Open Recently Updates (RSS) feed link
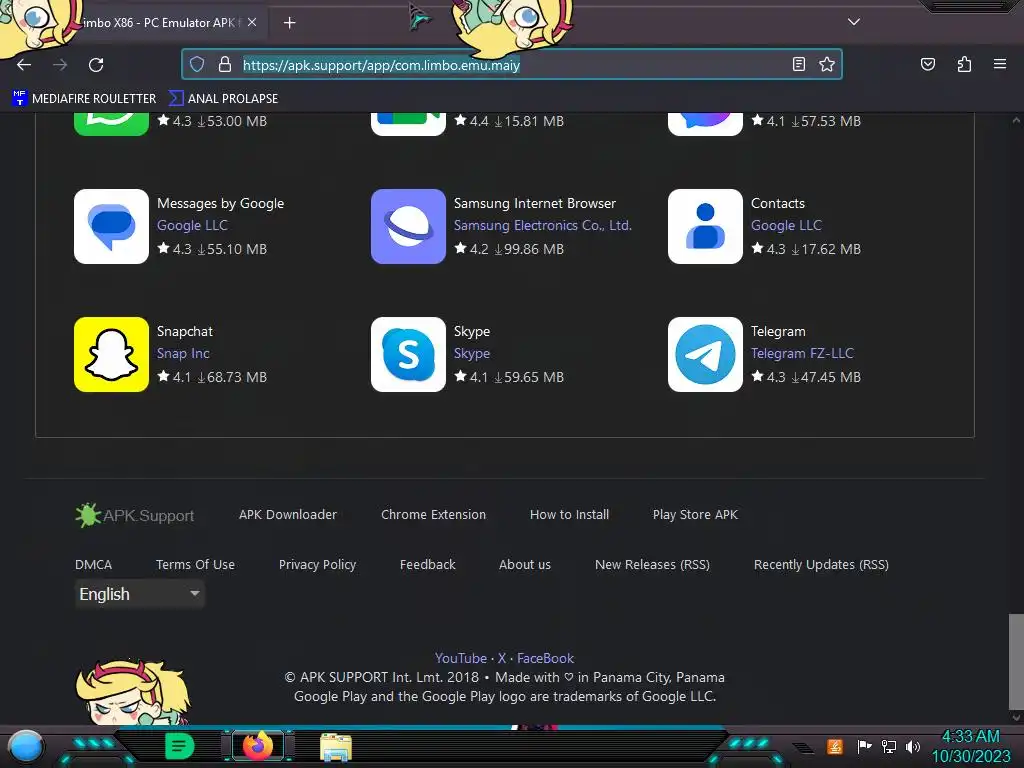 (822, 564)
